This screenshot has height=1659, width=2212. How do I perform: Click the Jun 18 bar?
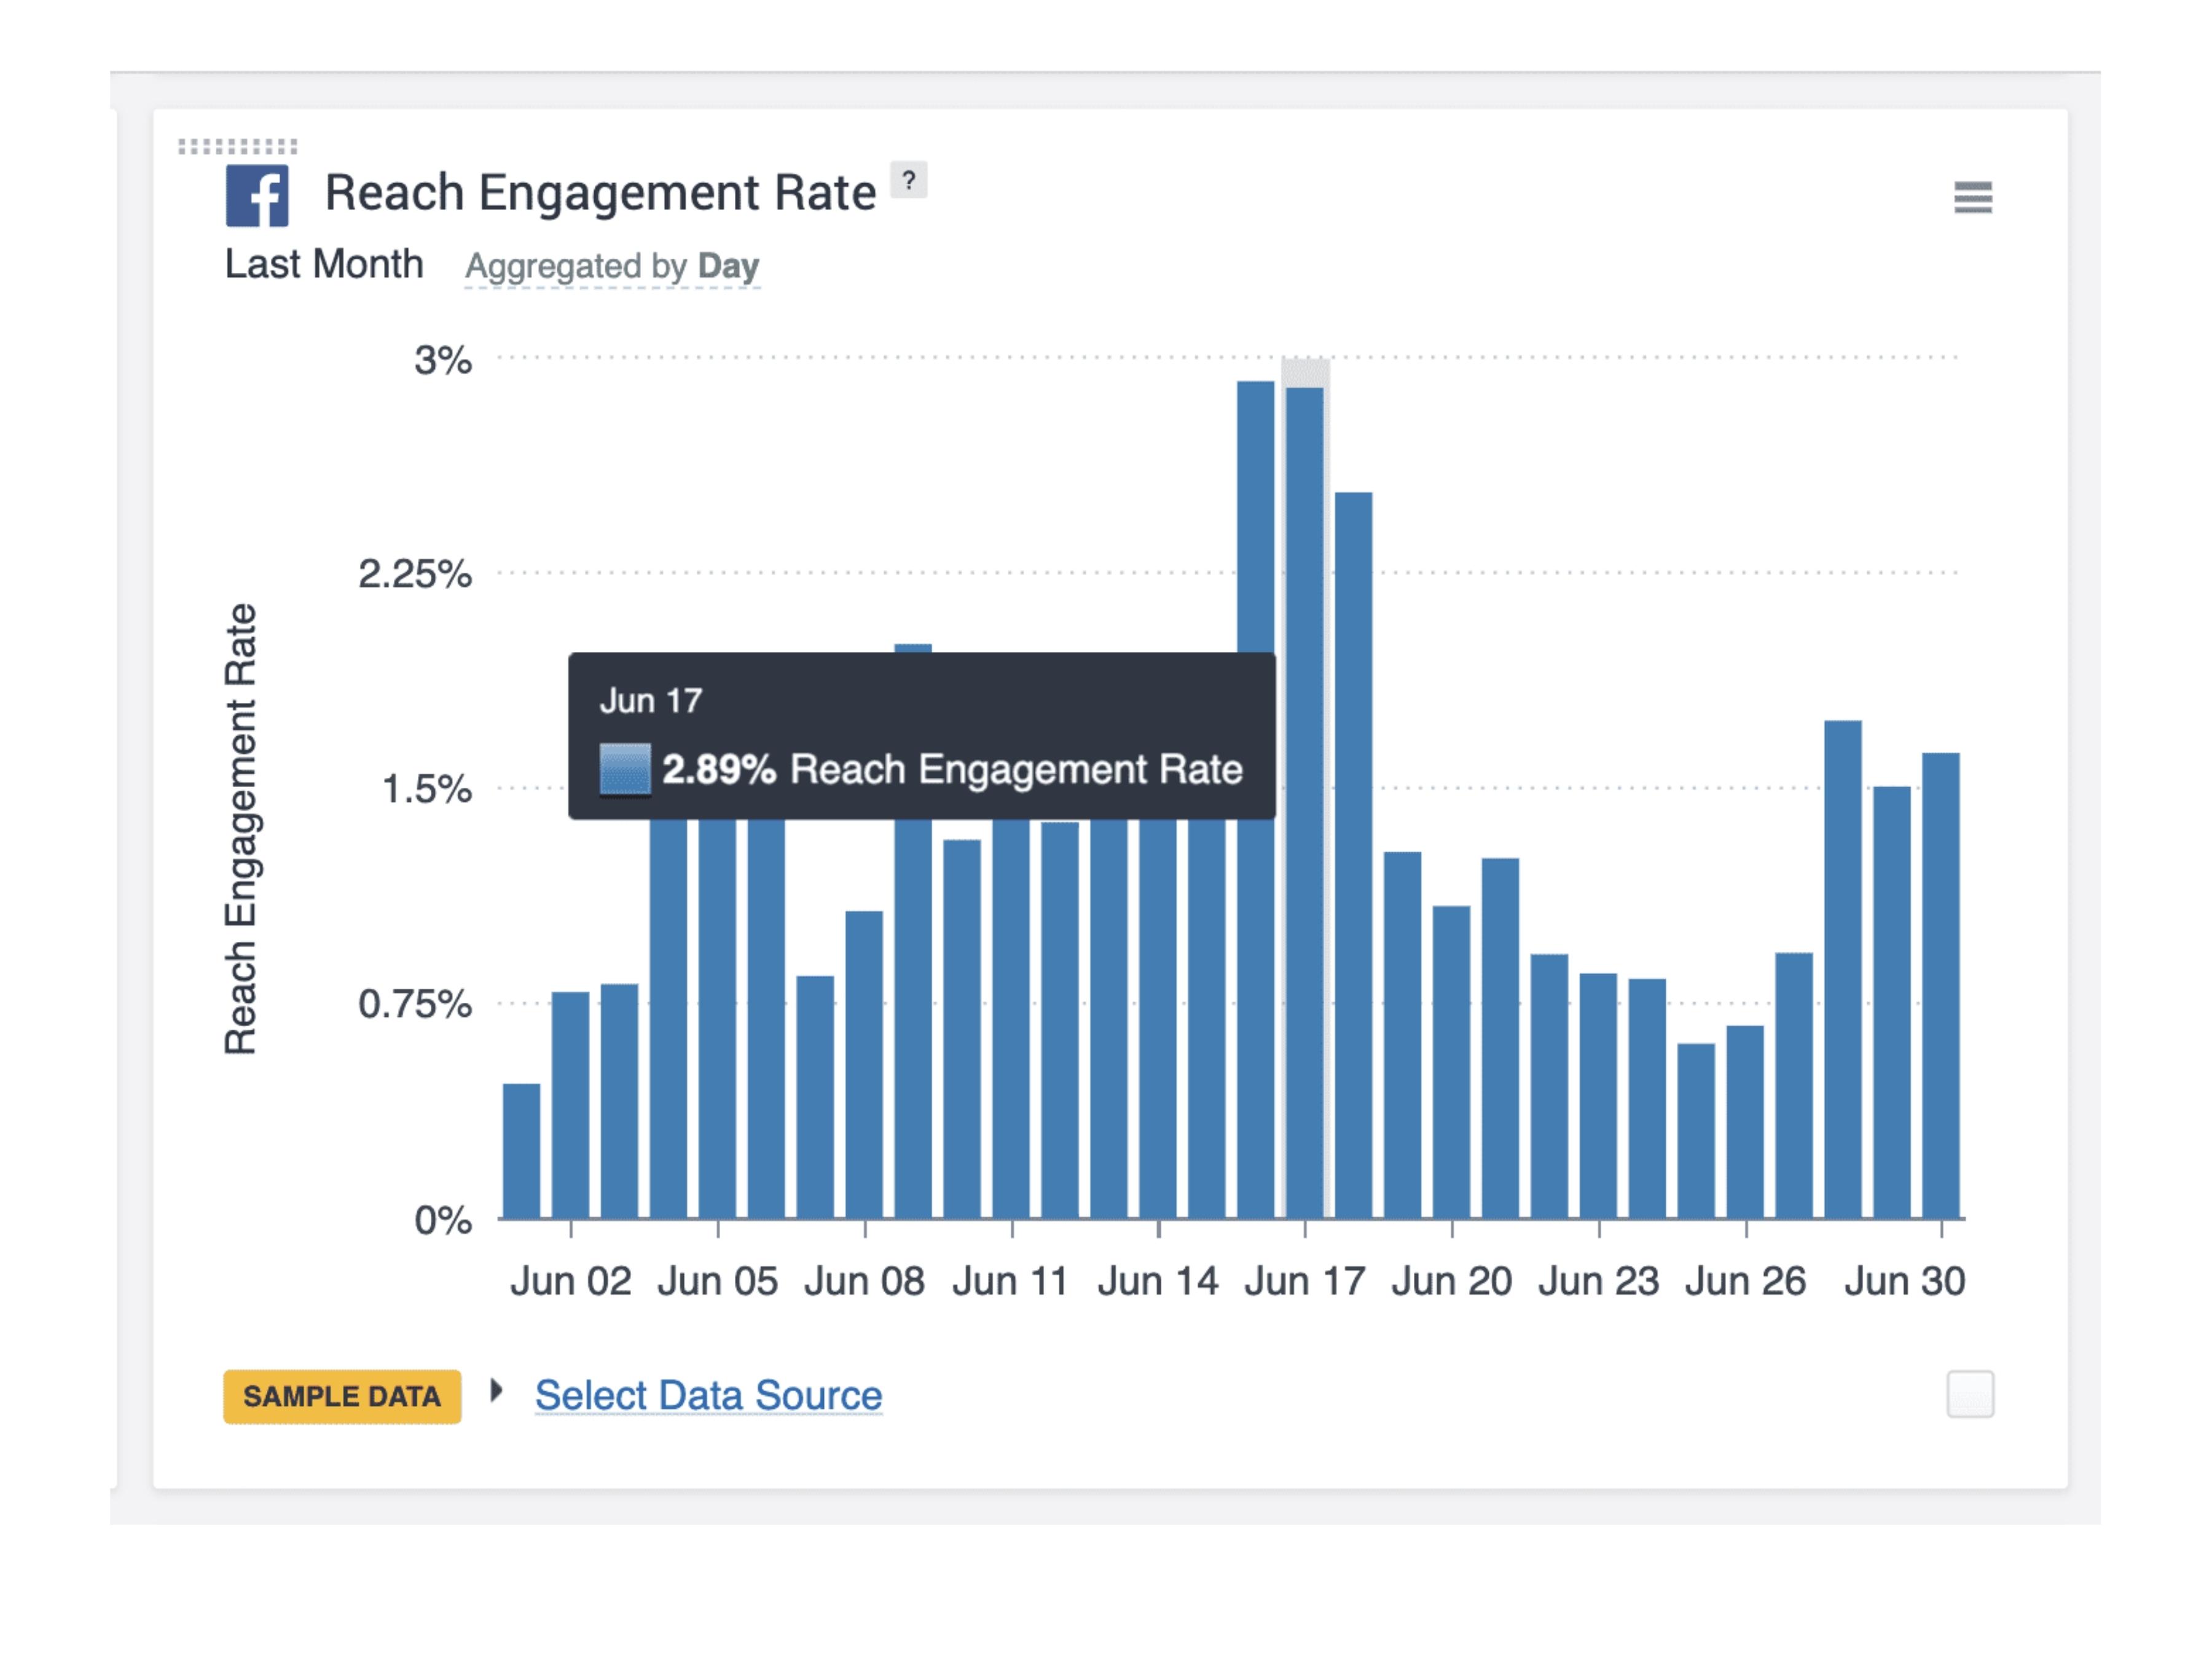click(1353, 850)
